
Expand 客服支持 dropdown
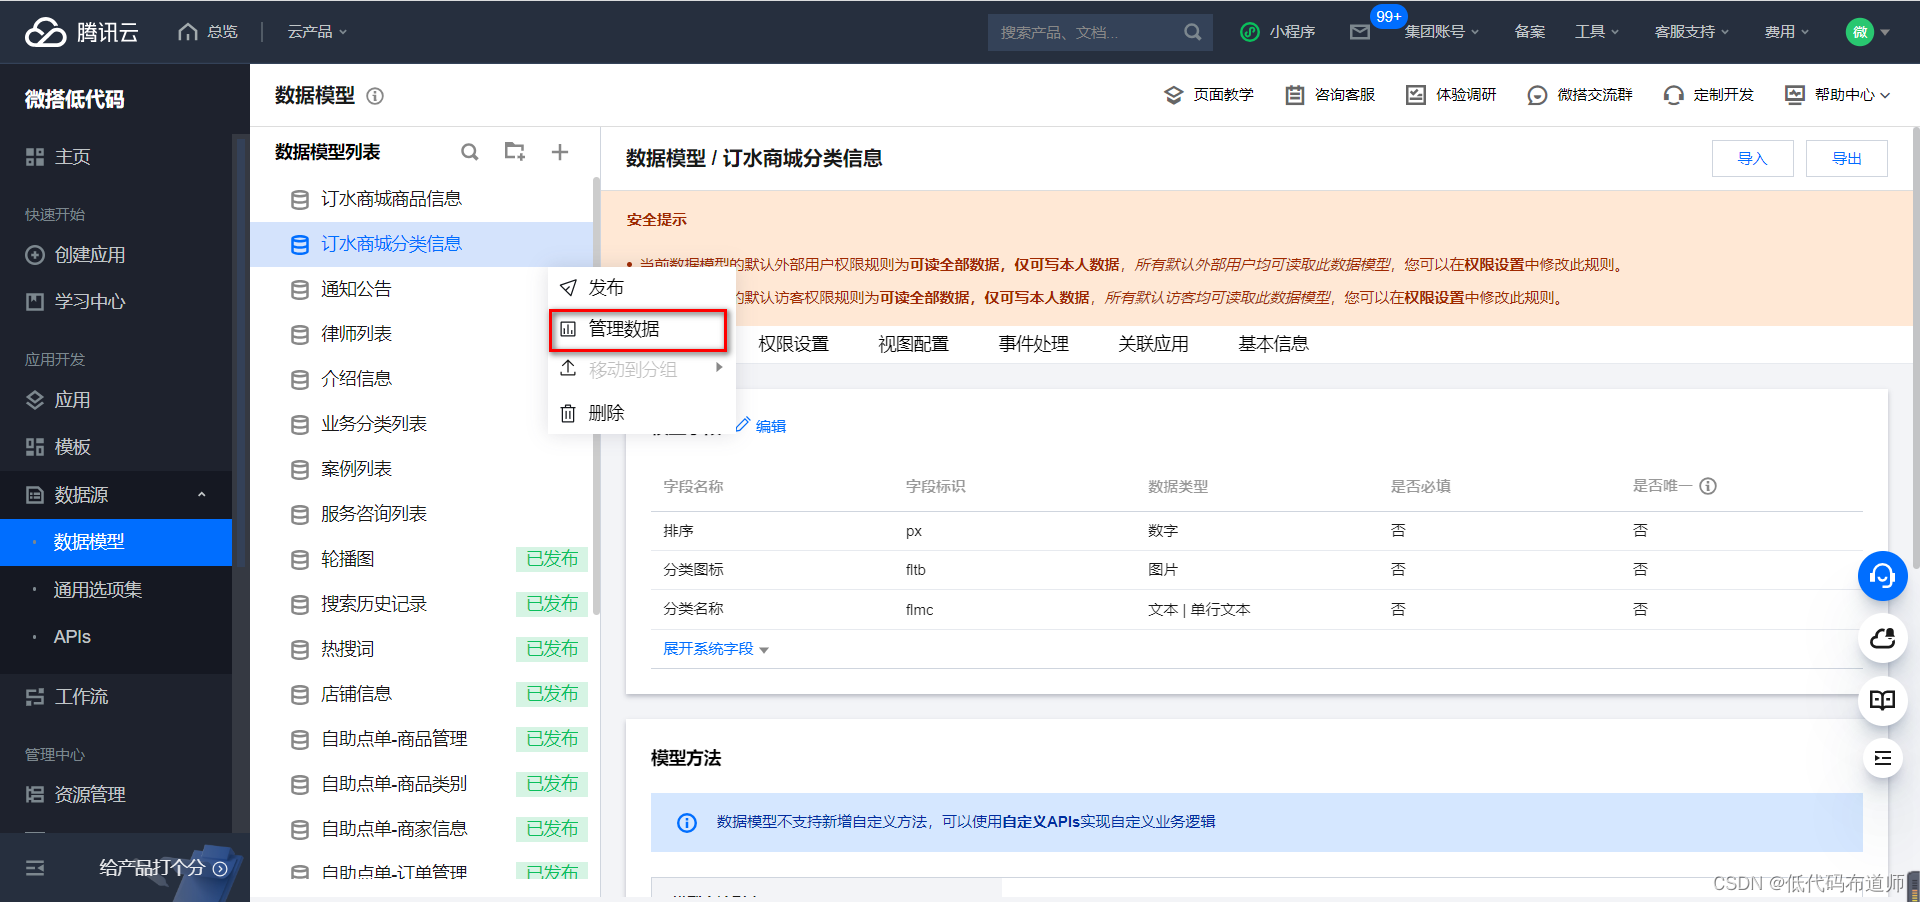tap(1691, 32)
